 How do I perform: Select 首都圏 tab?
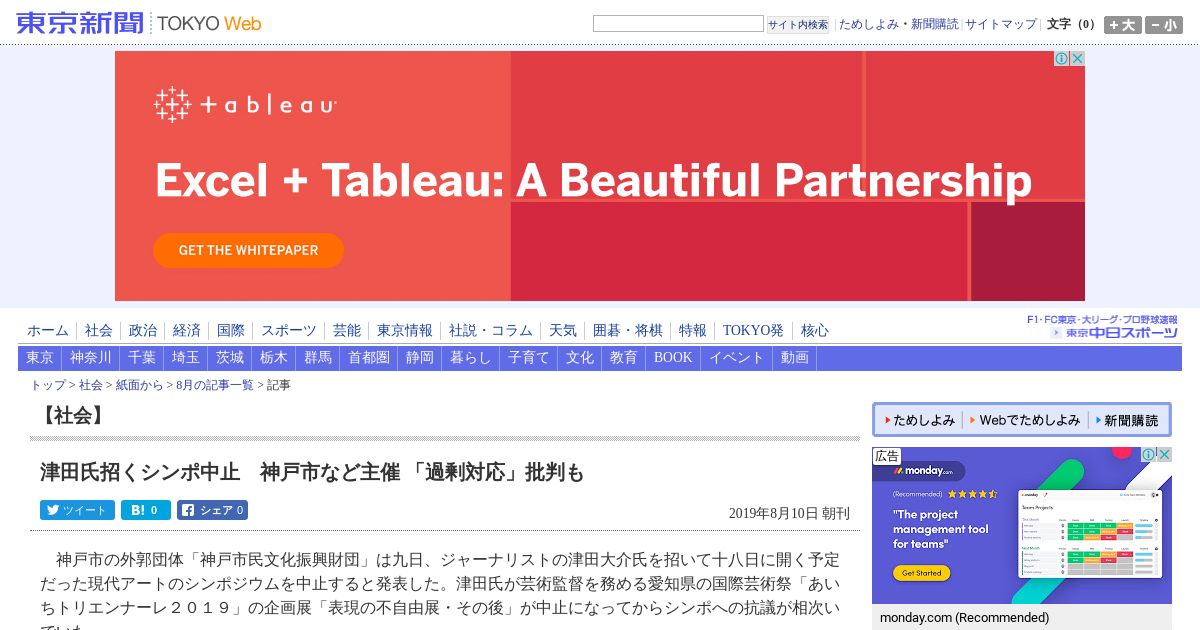tap(369, 358)
